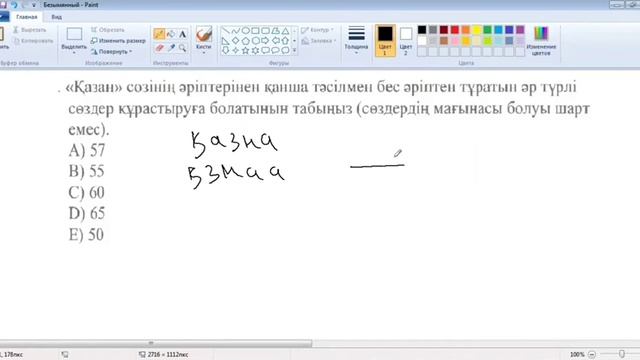Screen dimensions: 640x360
Task: Pick the yellow color swatch
Action: (476, 29)
